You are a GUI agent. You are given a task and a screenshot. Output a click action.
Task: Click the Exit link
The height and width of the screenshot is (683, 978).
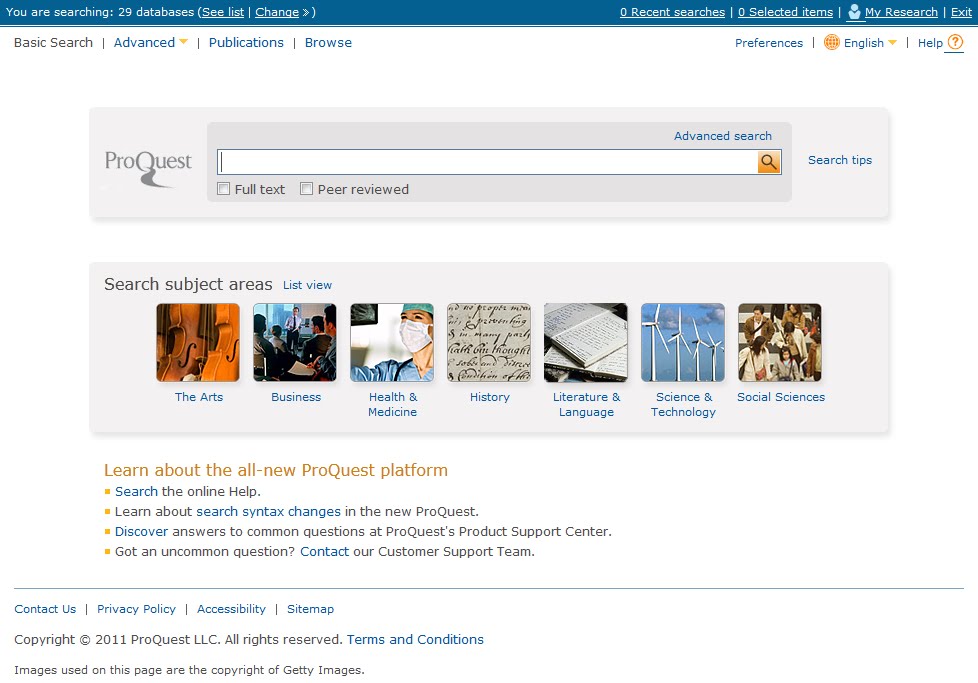(x=961, y=12)
